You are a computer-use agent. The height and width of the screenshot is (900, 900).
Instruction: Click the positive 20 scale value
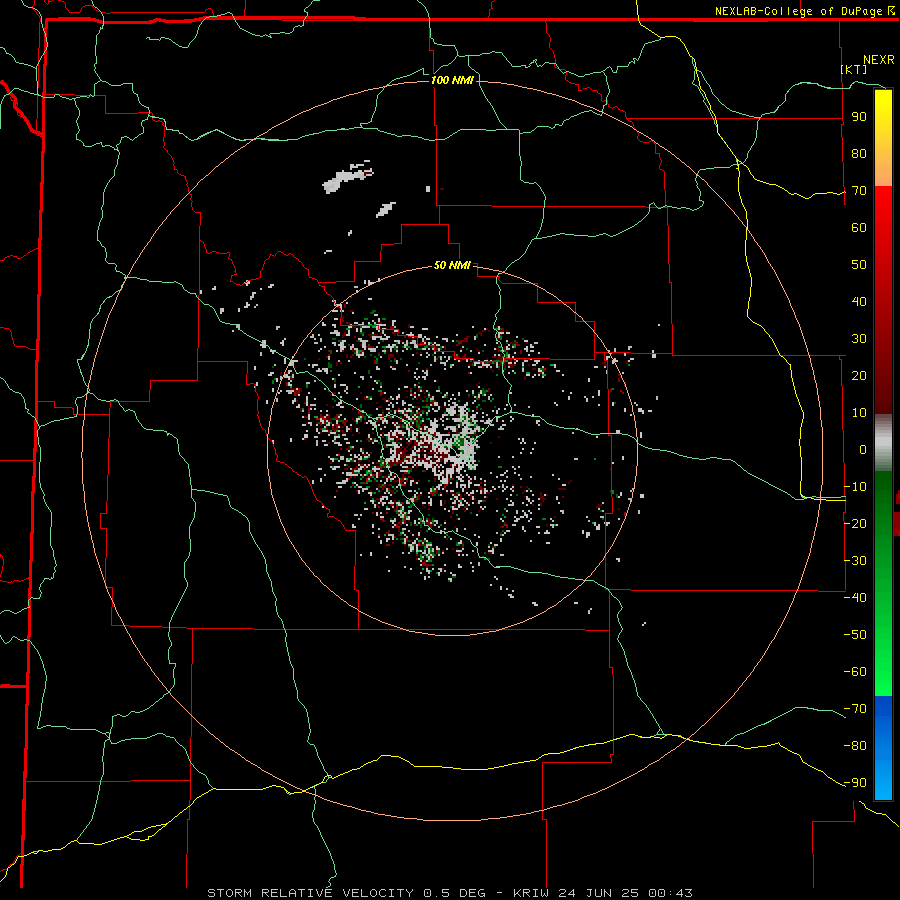tap(859, 375)
